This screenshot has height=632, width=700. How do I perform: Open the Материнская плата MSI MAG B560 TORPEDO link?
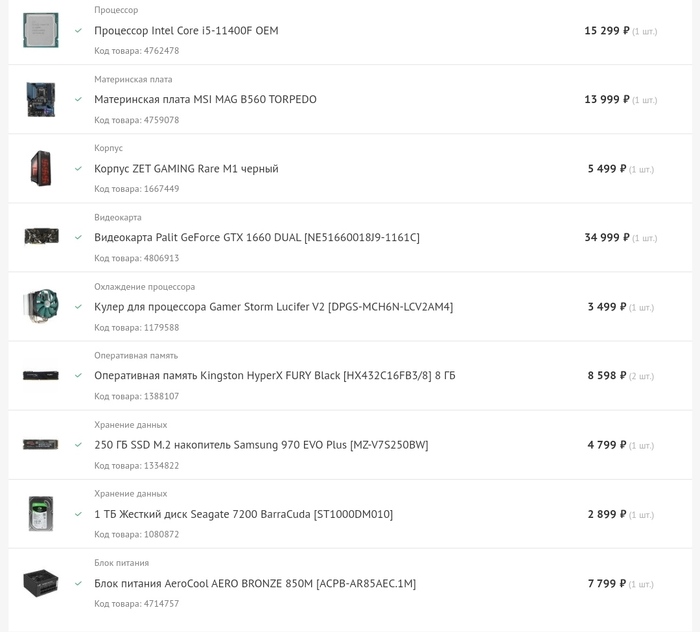pyautogui.click(x=205, y=100)
